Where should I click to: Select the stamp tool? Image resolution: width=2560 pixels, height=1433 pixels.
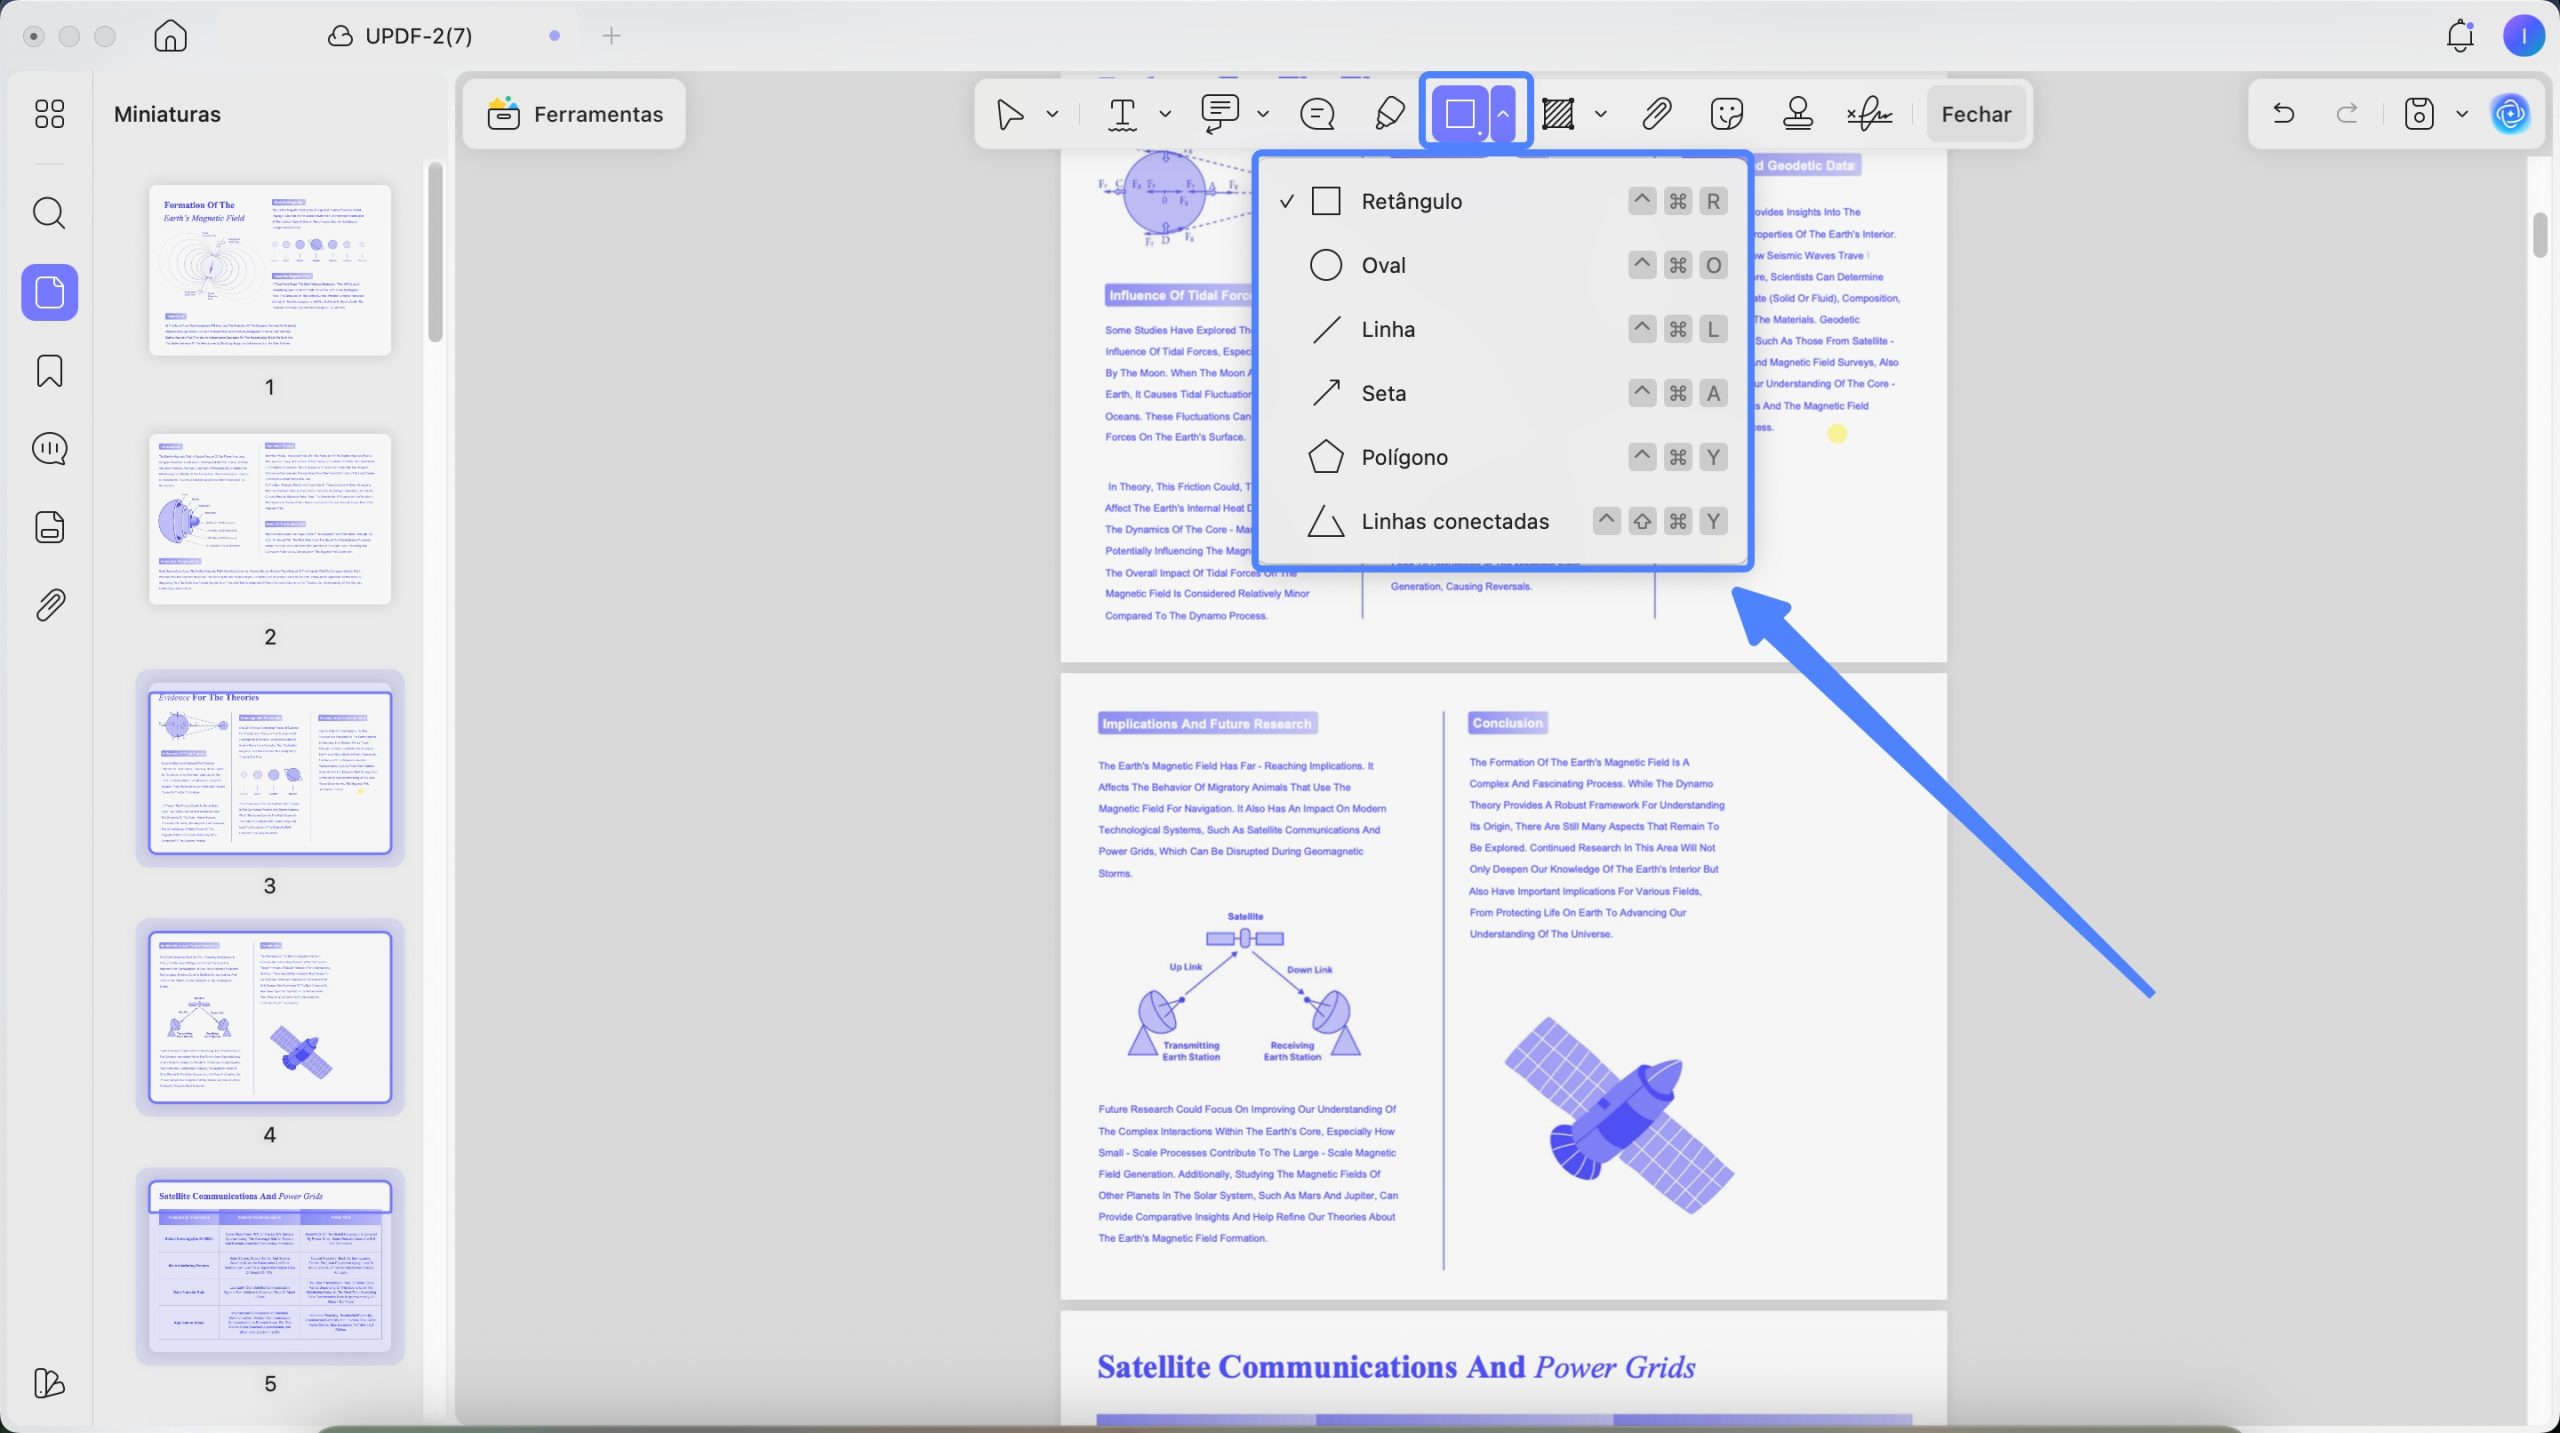point(1798,114)
